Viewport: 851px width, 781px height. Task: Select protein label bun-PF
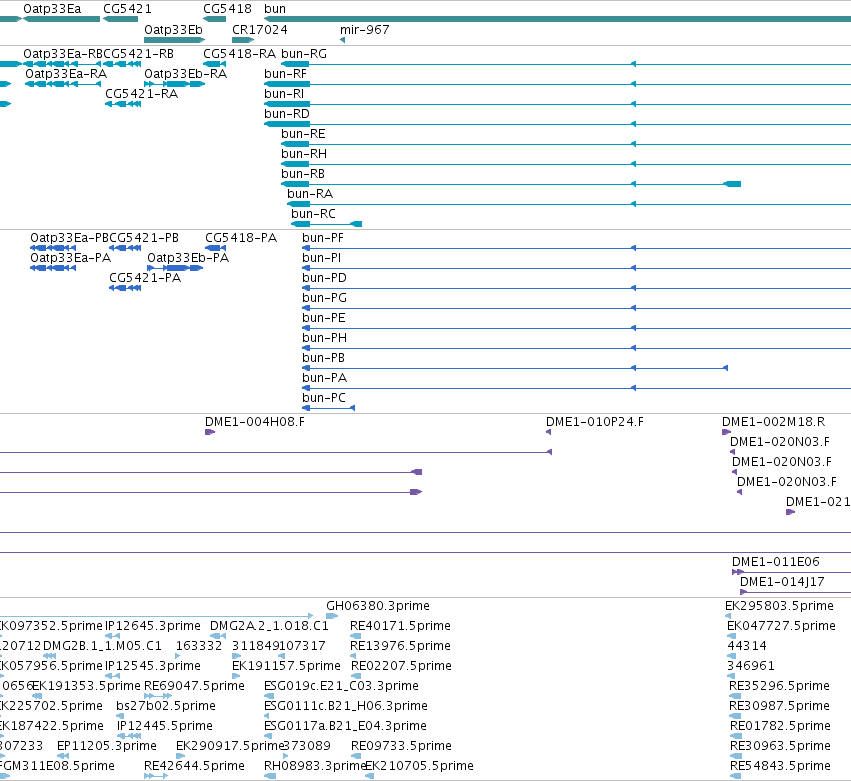[323, 238]
